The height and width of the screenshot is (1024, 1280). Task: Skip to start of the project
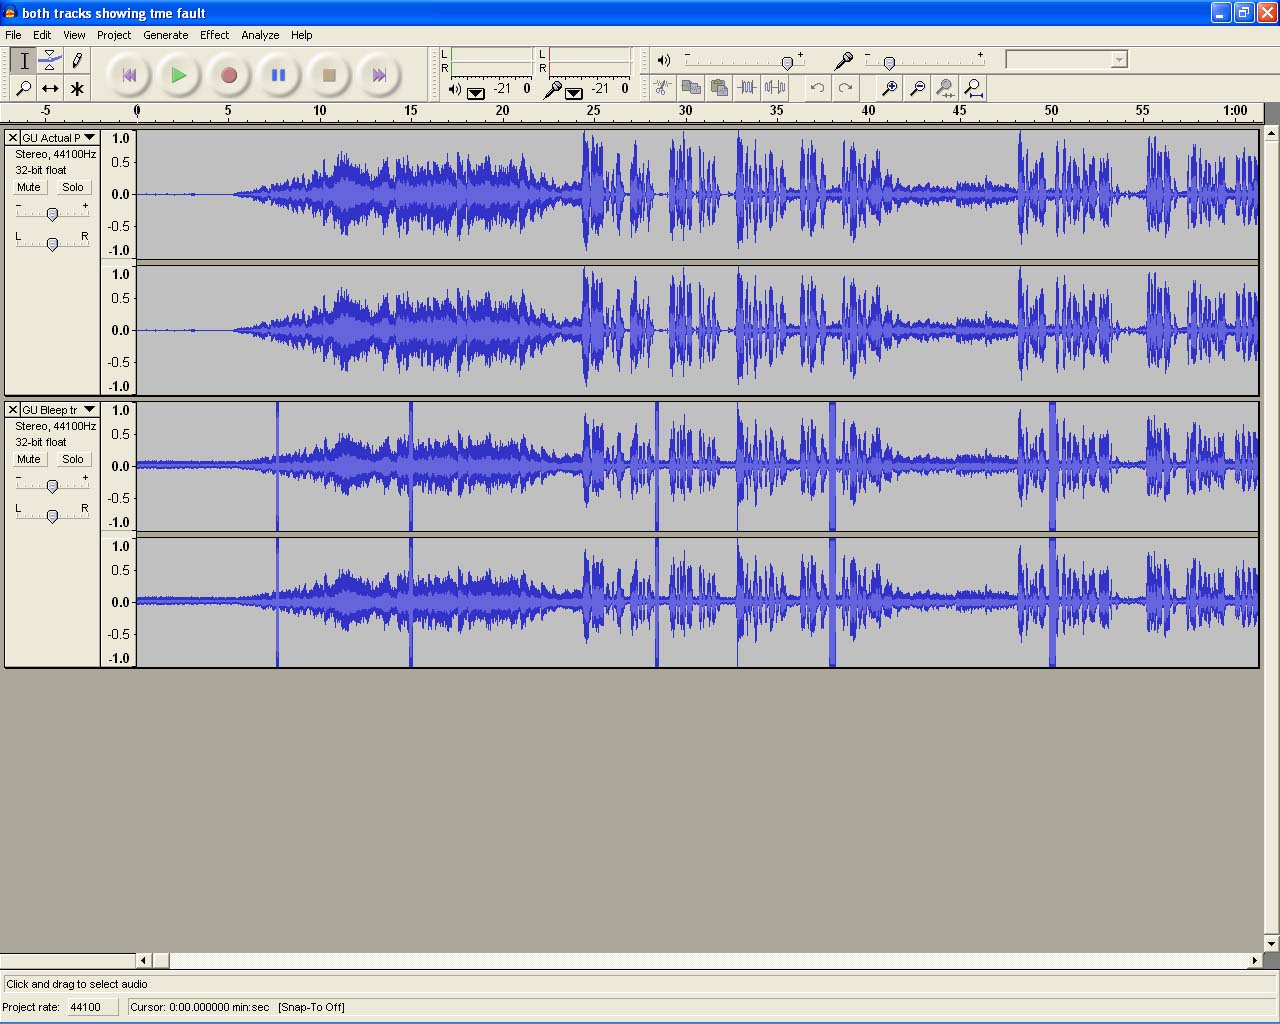click(129, 75)
